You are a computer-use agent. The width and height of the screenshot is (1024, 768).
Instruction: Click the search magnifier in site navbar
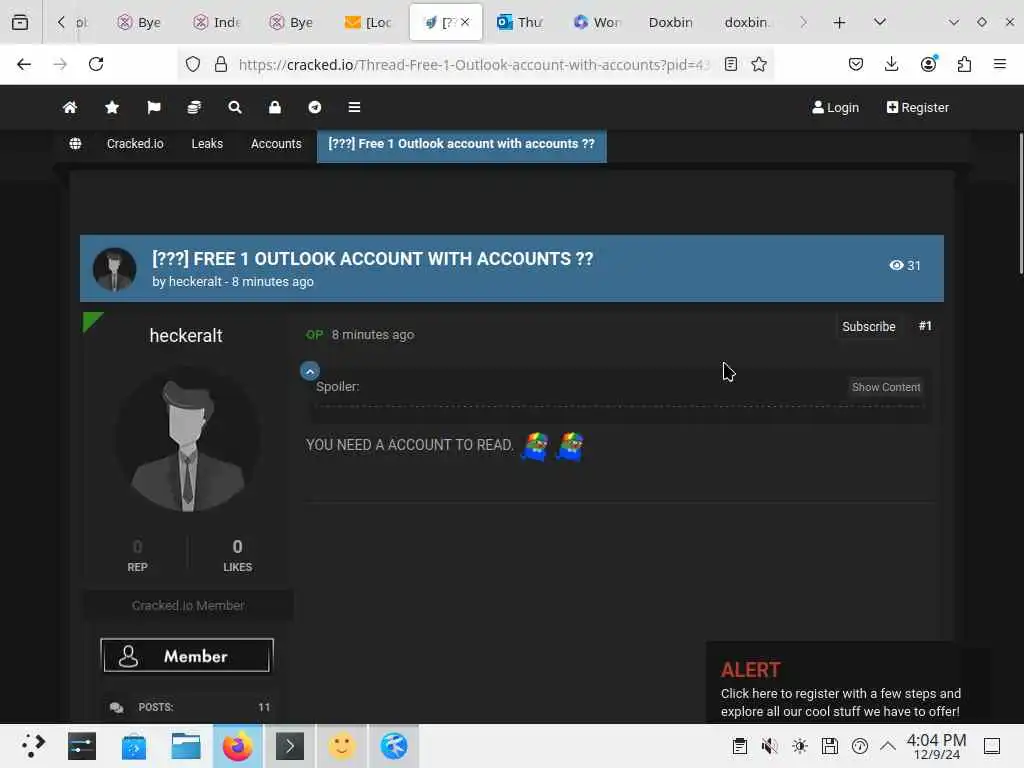coord(235,107)
